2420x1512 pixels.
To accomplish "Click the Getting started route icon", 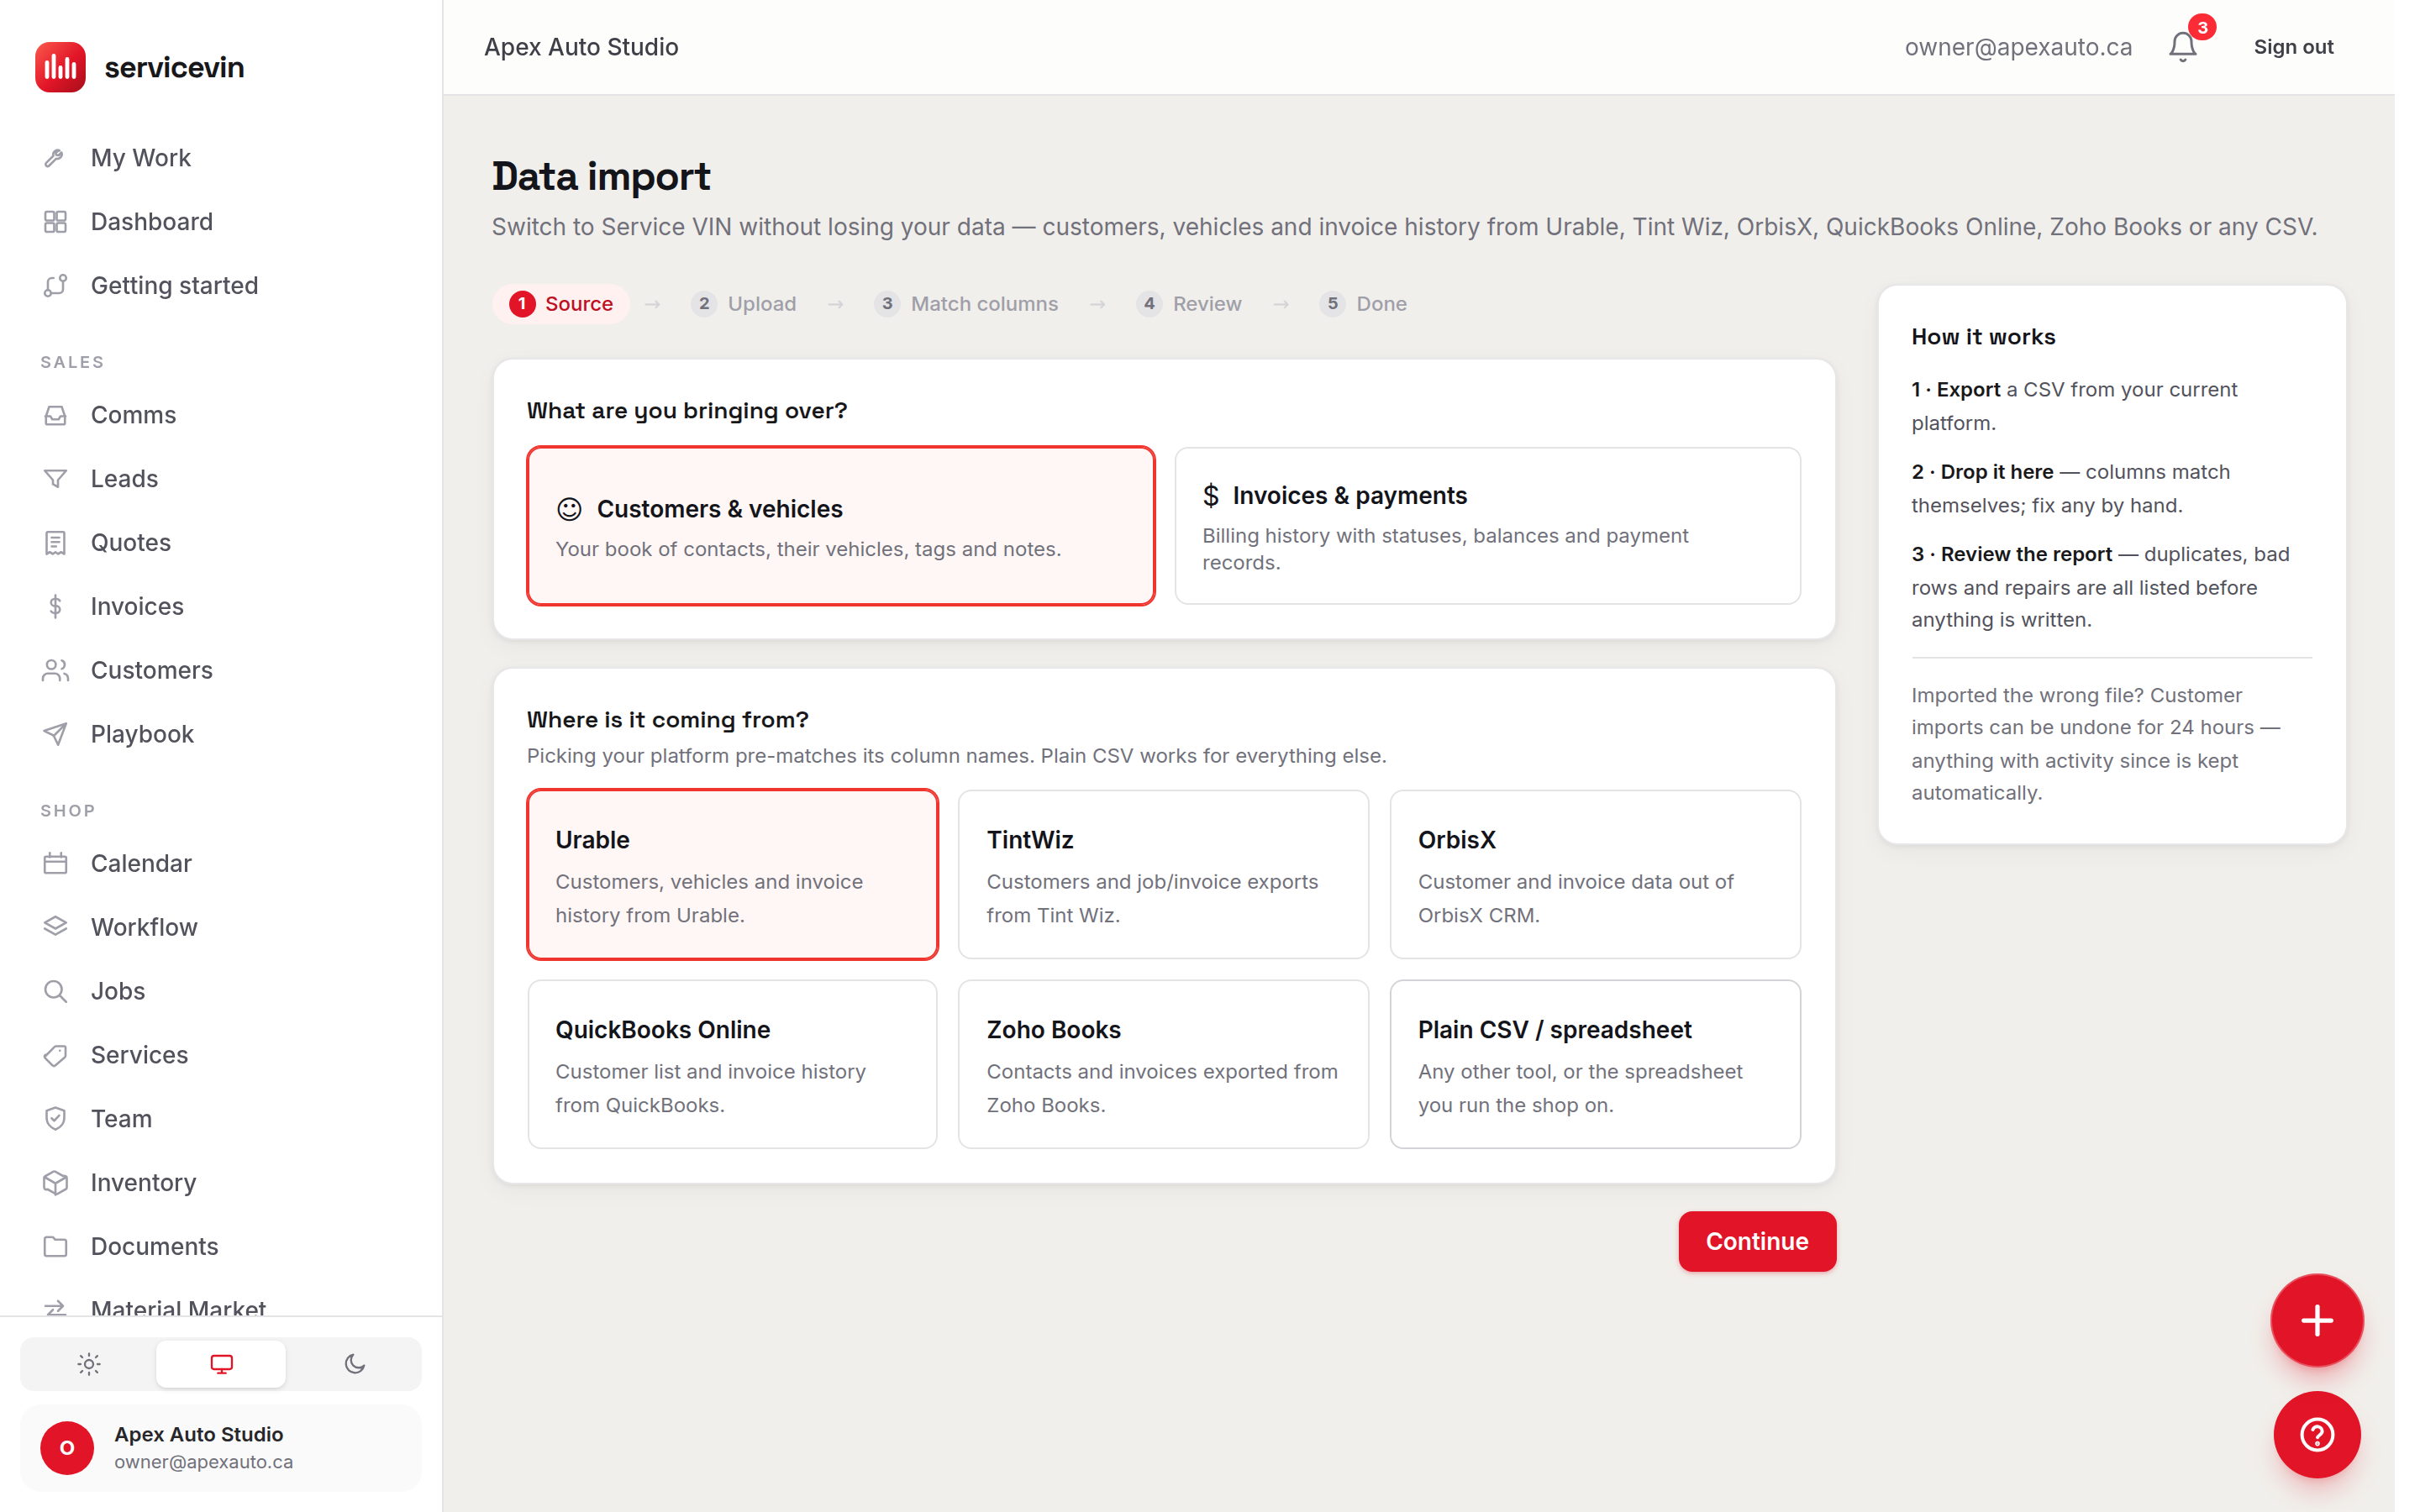I will 55,286.
